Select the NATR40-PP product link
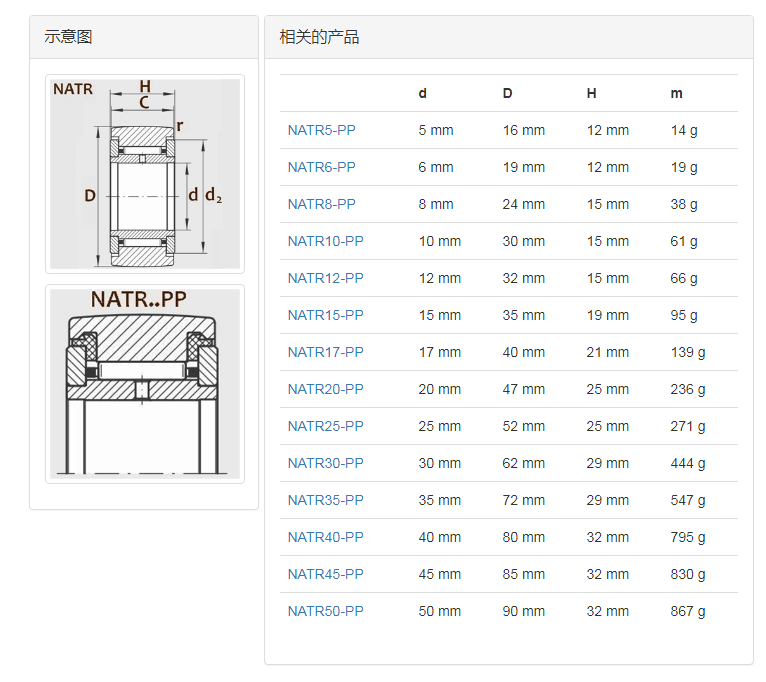766x682 pixels. point(325,537)
